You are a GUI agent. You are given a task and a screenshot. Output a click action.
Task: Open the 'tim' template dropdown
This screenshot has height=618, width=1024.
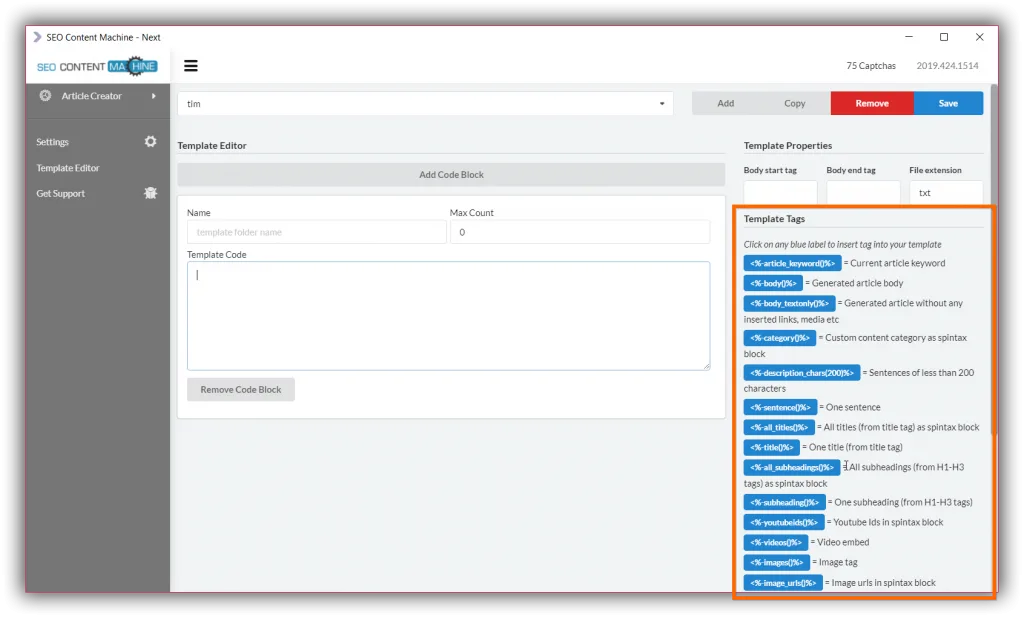pos(425,103)
